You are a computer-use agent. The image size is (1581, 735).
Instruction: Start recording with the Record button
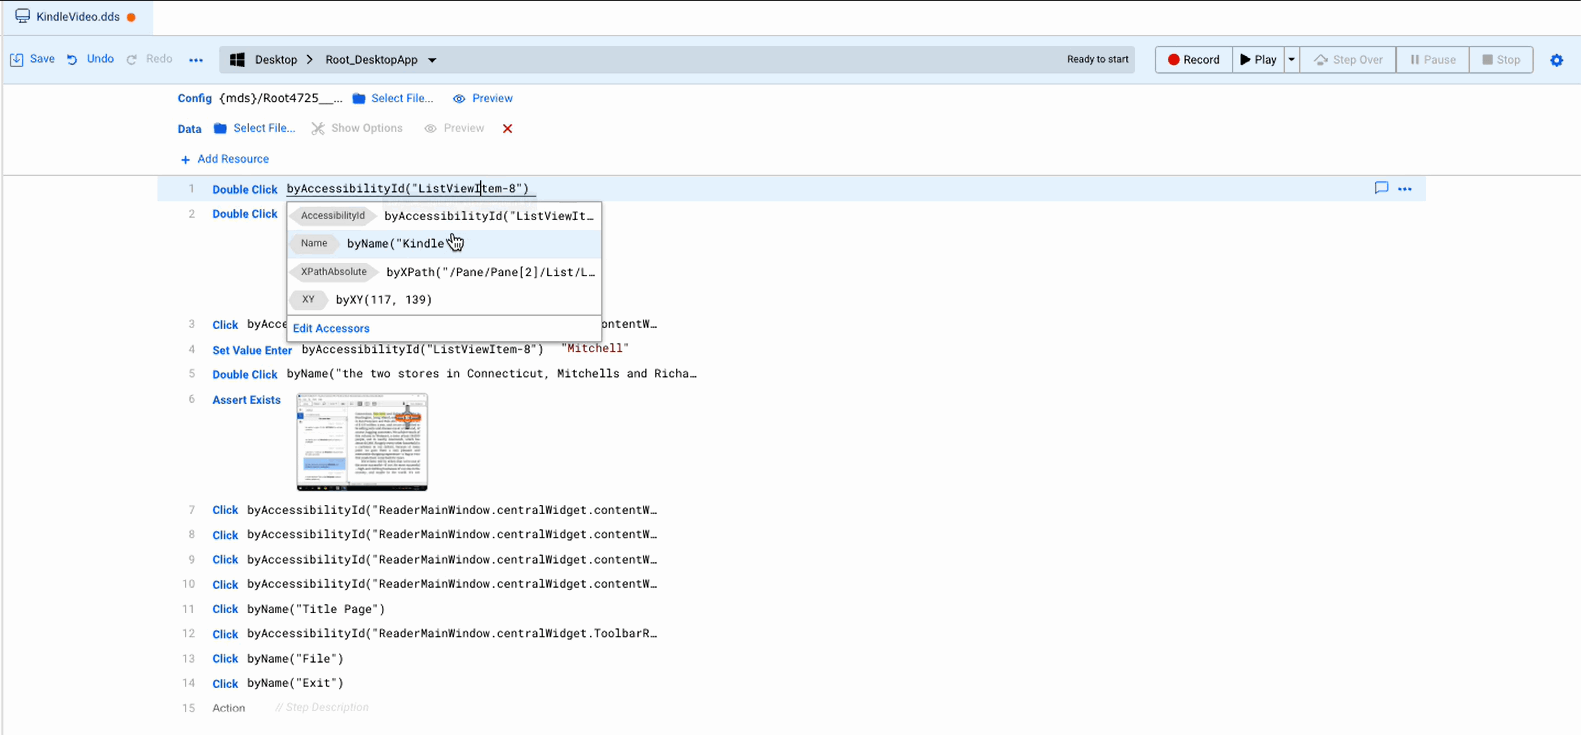click(1194, 60)
